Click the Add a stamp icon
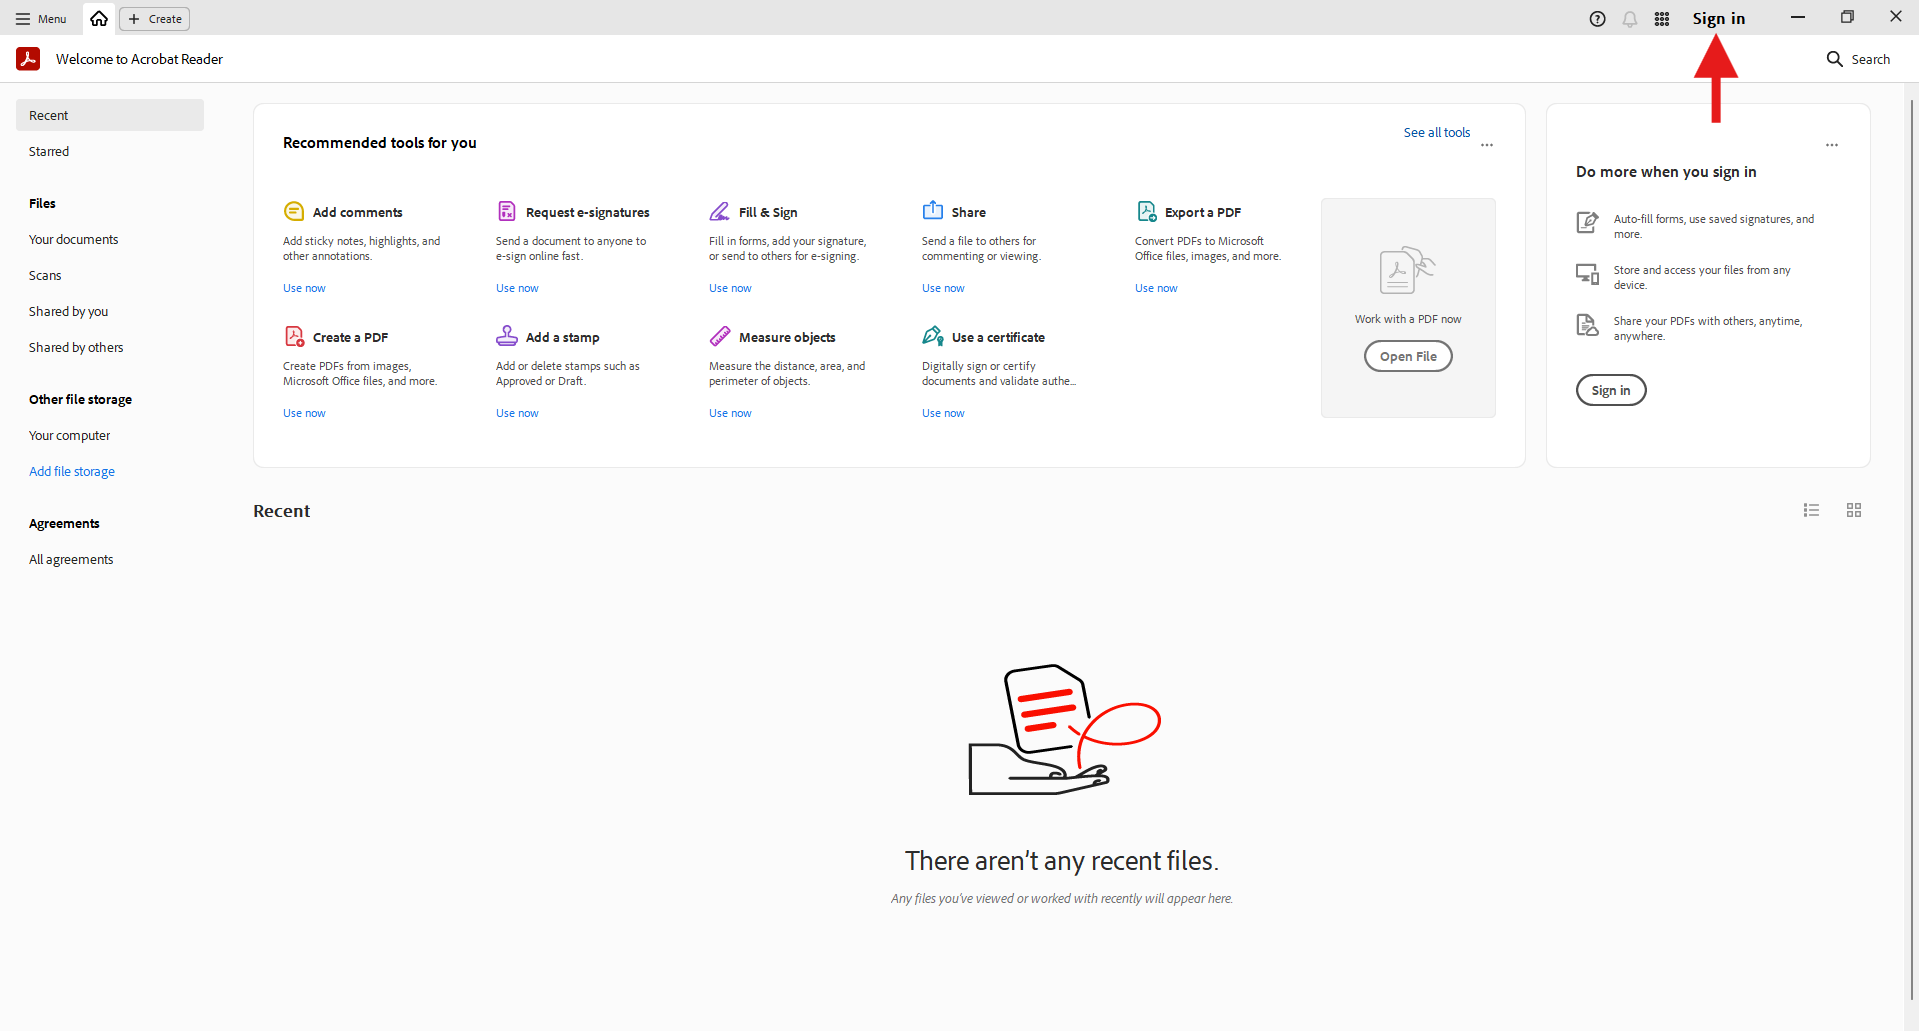Viewport: 1919px width, 1031px height. click(507, 335)
